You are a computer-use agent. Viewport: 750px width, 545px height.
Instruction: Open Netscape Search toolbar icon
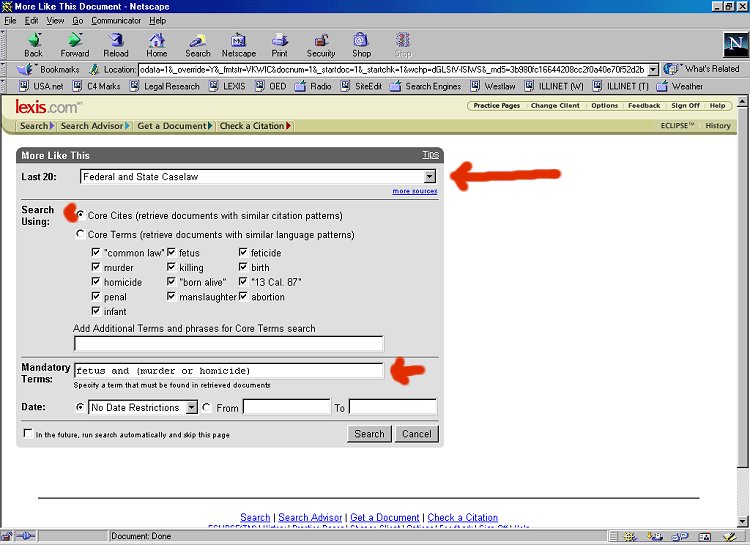pos(198,45)
